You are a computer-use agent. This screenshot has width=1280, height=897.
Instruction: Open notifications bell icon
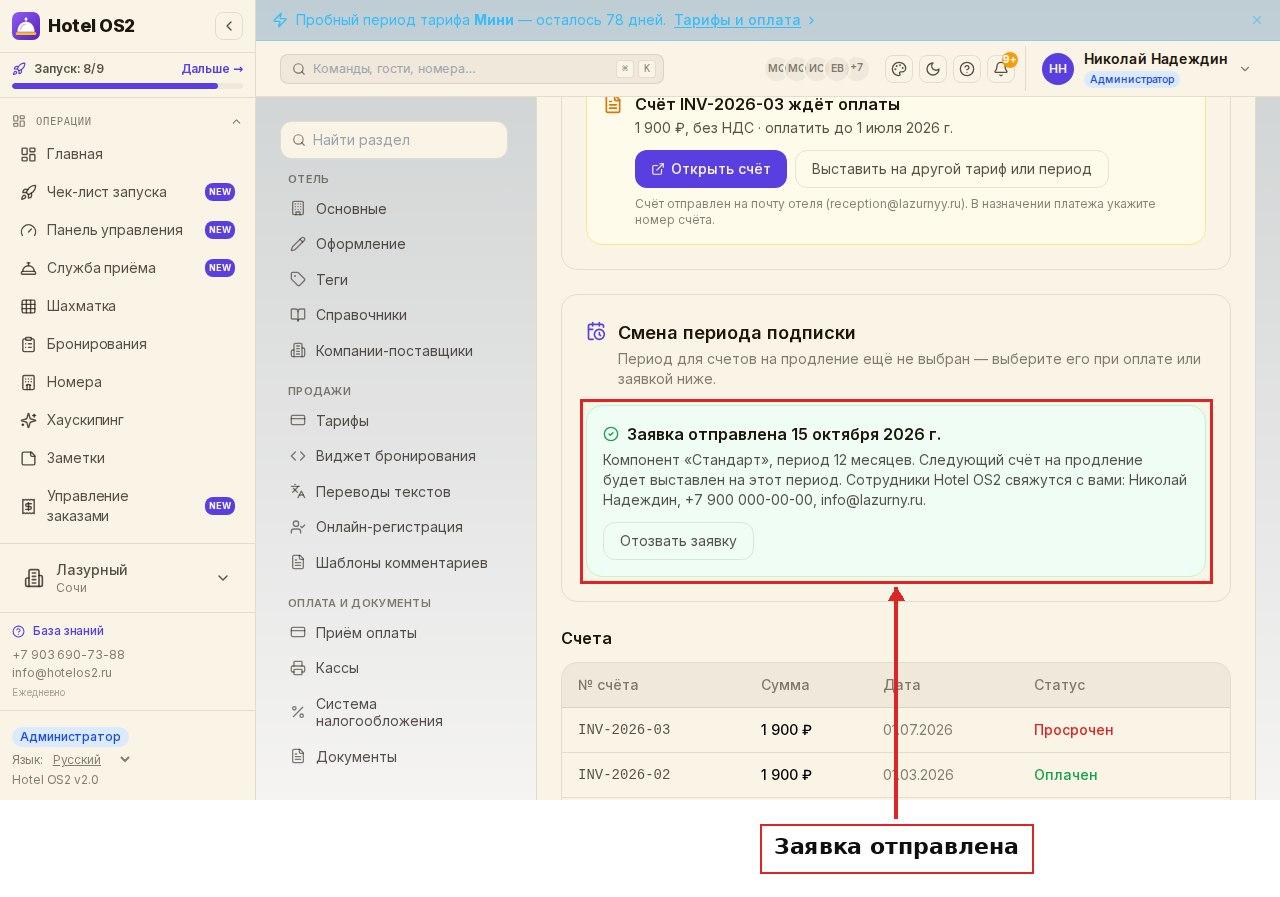(x=1001, y=69)
